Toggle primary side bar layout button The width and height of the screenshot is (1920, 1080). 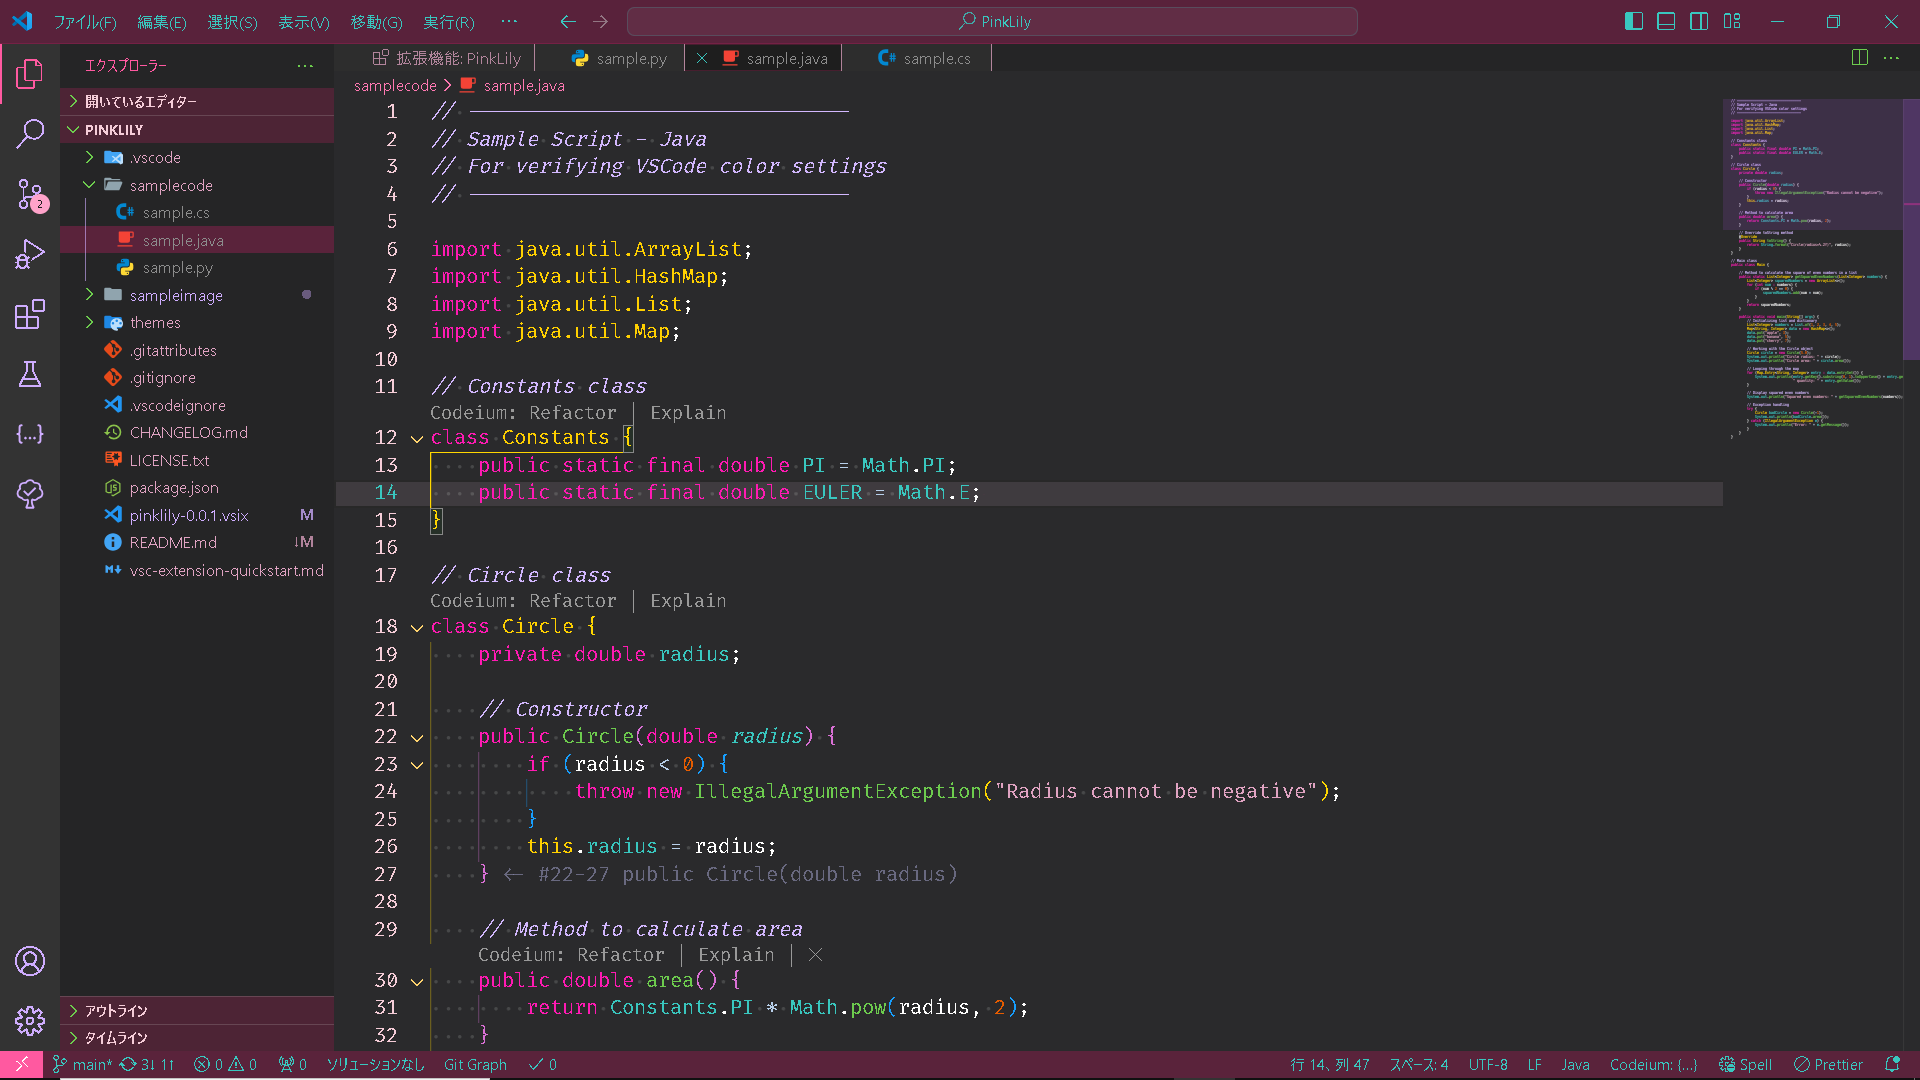(x=1634, y=21)
